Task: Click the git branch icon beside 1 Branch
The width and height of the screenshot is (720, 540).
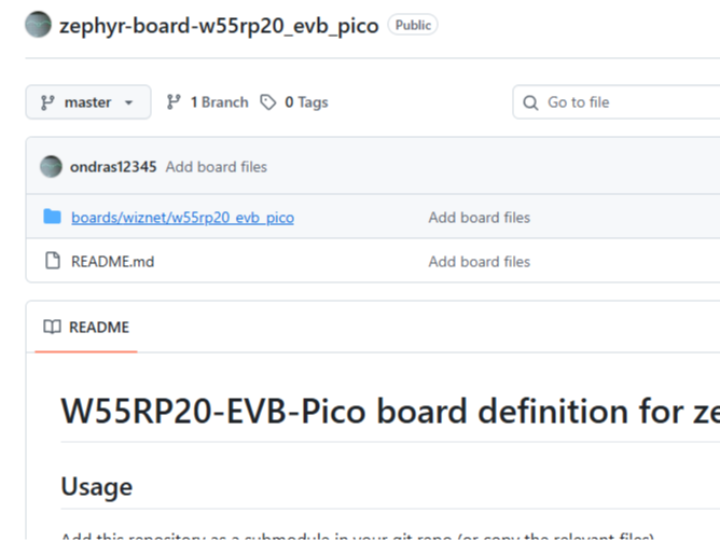Action: 174,102
